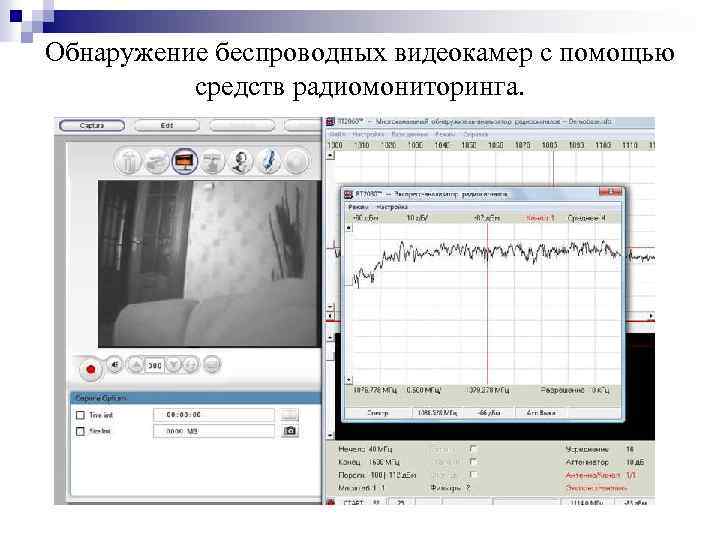The height and width of the screenshot is (540, 720).
Task: Click the down-arrow round button right of 390
Action: [x=174, y=366]
